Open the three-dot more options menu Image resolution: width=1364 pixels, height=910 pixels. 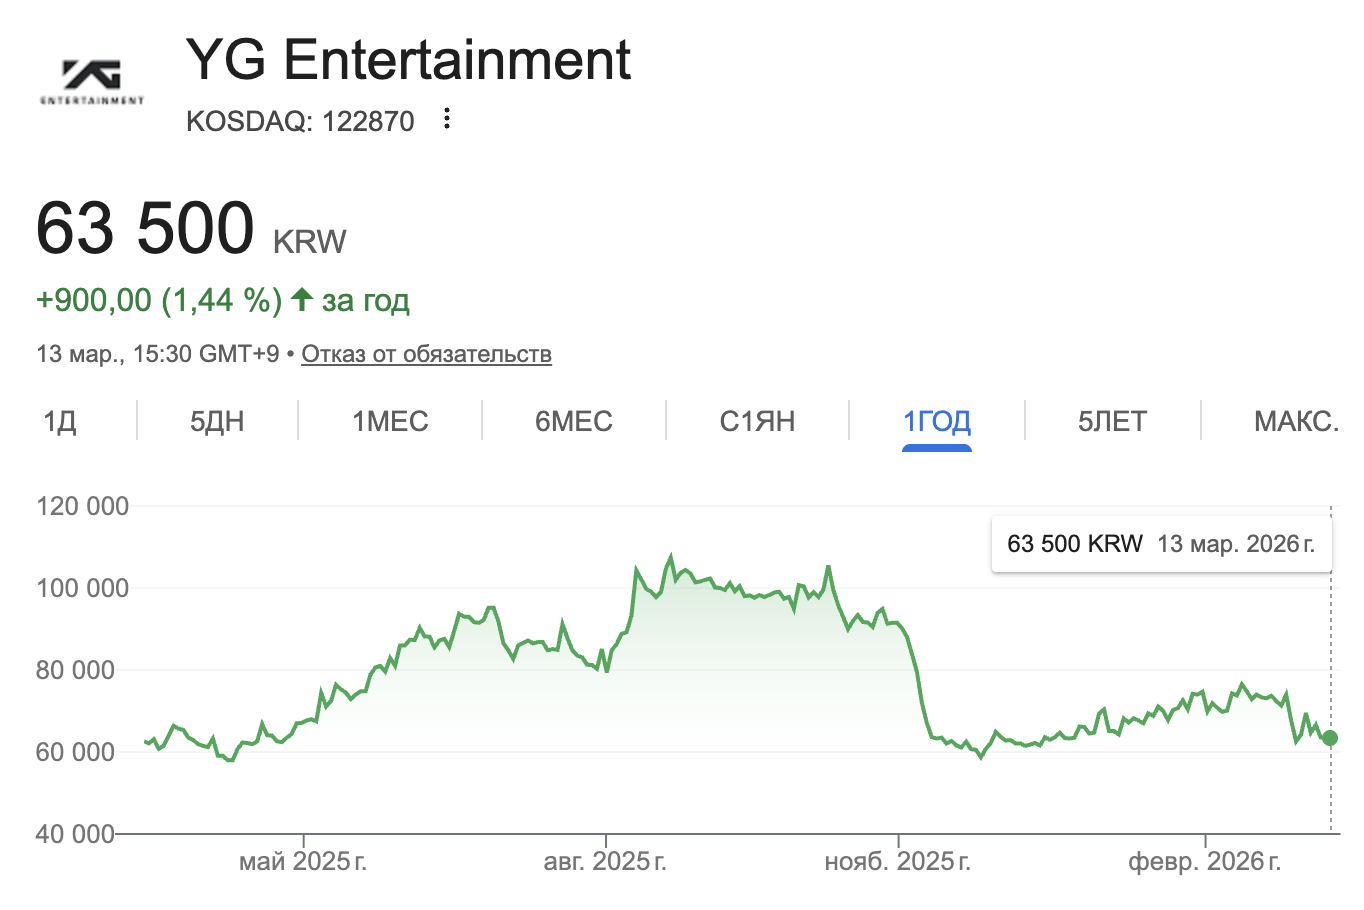(447, 119)
